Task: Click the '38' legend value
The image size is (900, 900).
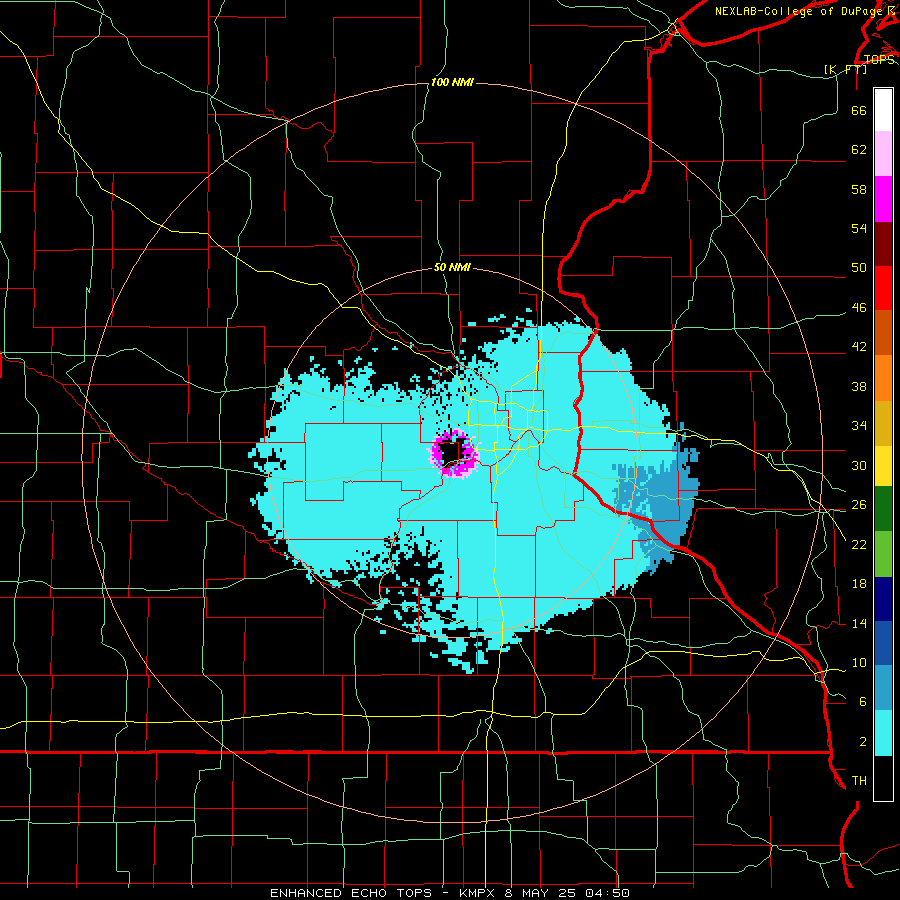Action: [x=859, y=387]
